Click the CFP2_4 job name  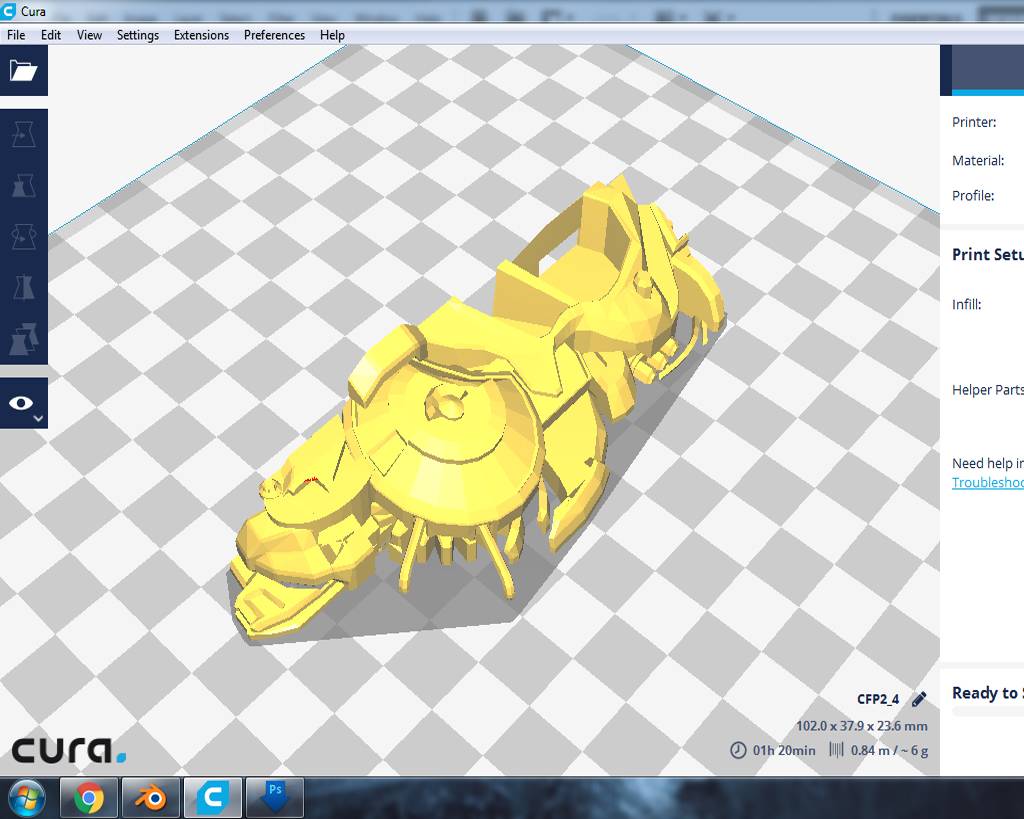(878, 699)
